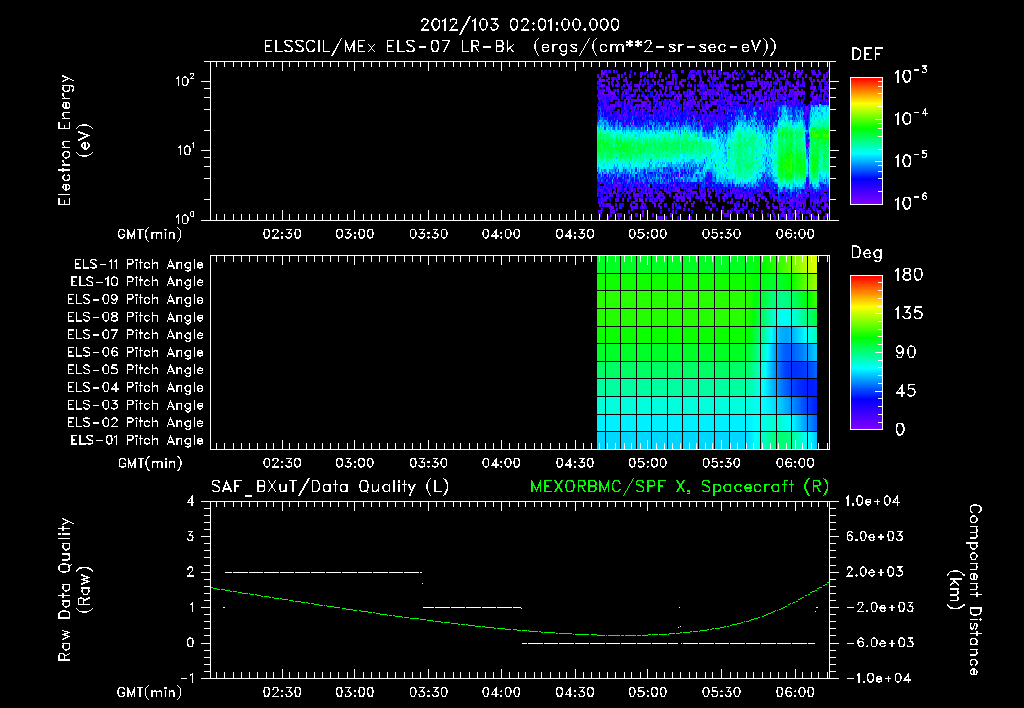Select the ELS-06 Pitch Angle row label
The width and height of the screenshot is (1024, 708).
(x=135, y=353)
